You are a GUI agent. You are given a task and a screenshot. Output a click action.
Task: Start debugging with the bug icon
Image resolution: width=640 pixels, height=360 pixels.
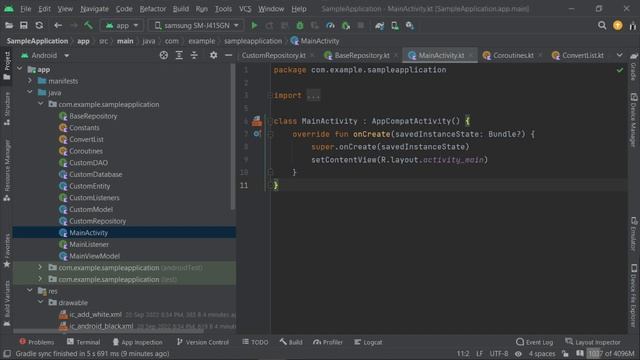300,25
